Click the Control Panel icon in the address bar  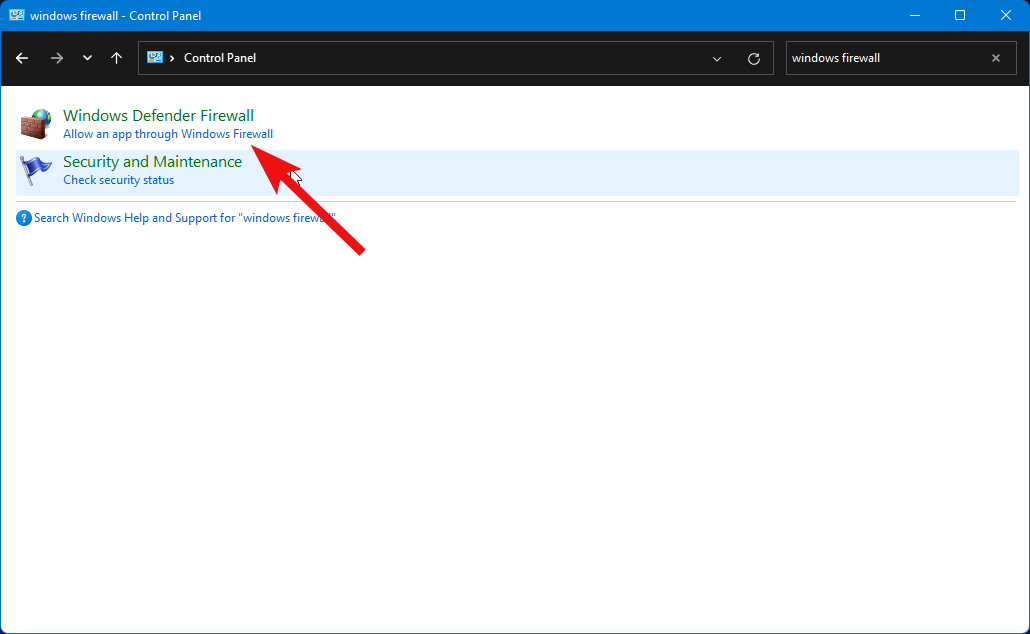[157, 57]
